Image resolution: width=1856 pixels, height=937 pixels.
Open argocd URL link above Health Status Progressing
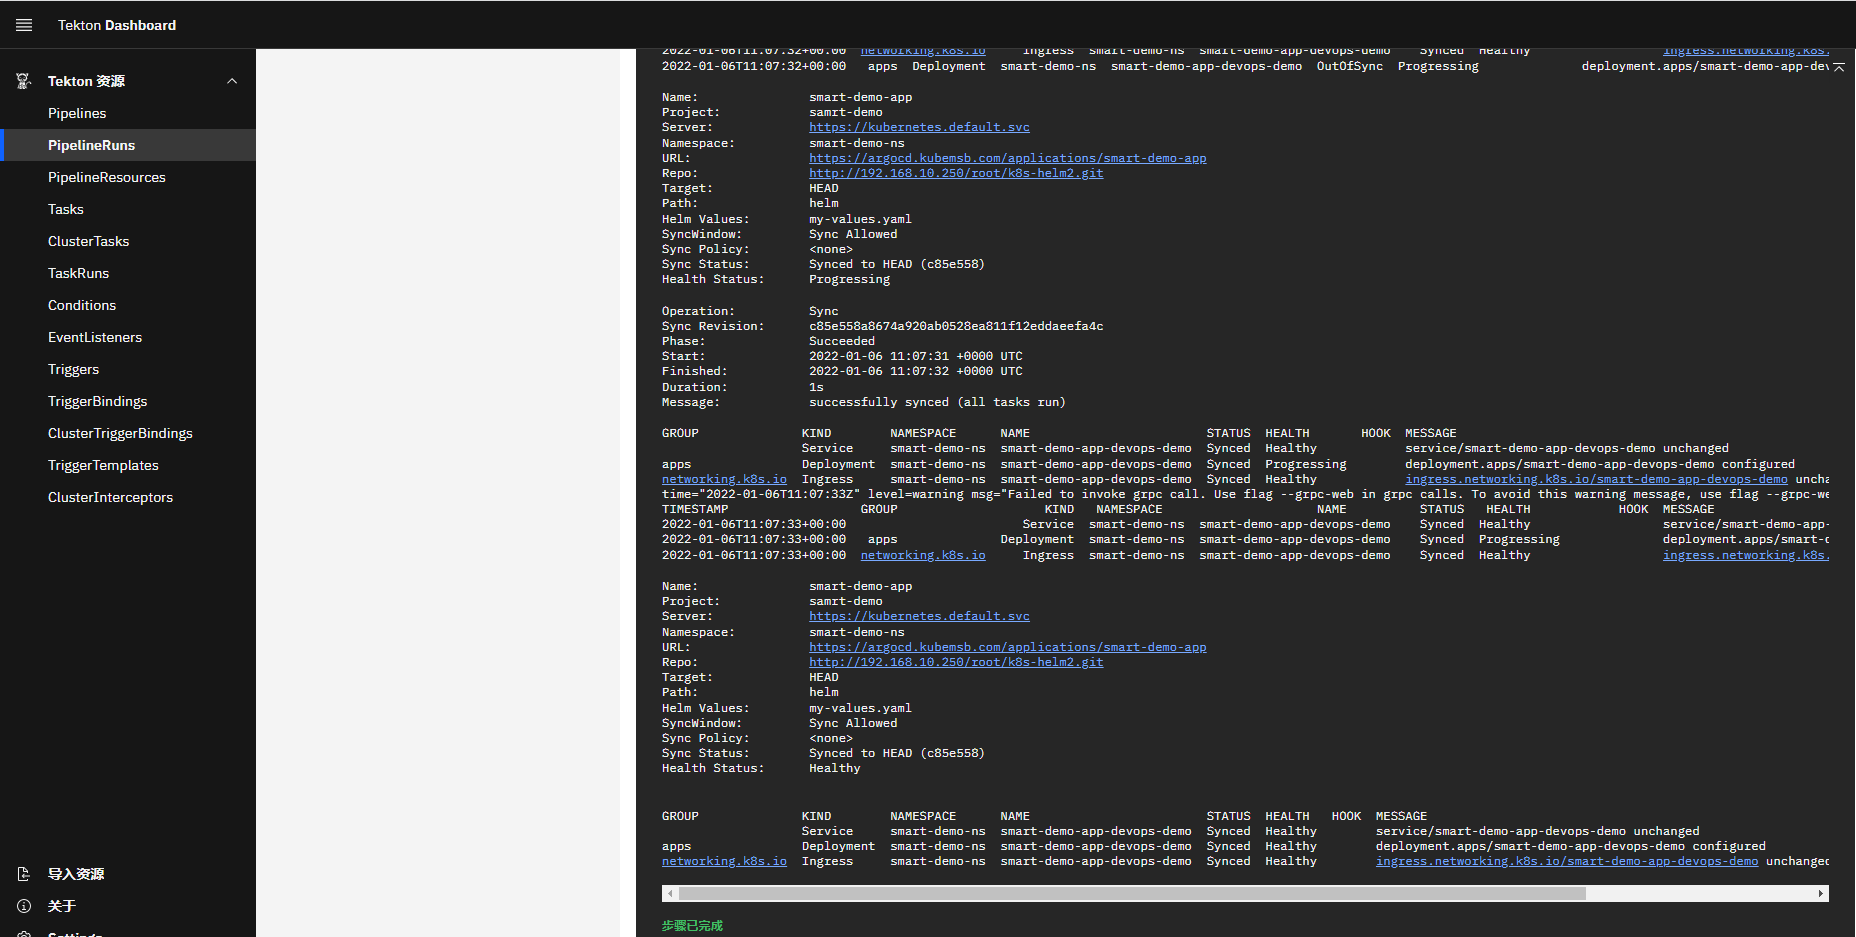click(x=1007, y=158)
